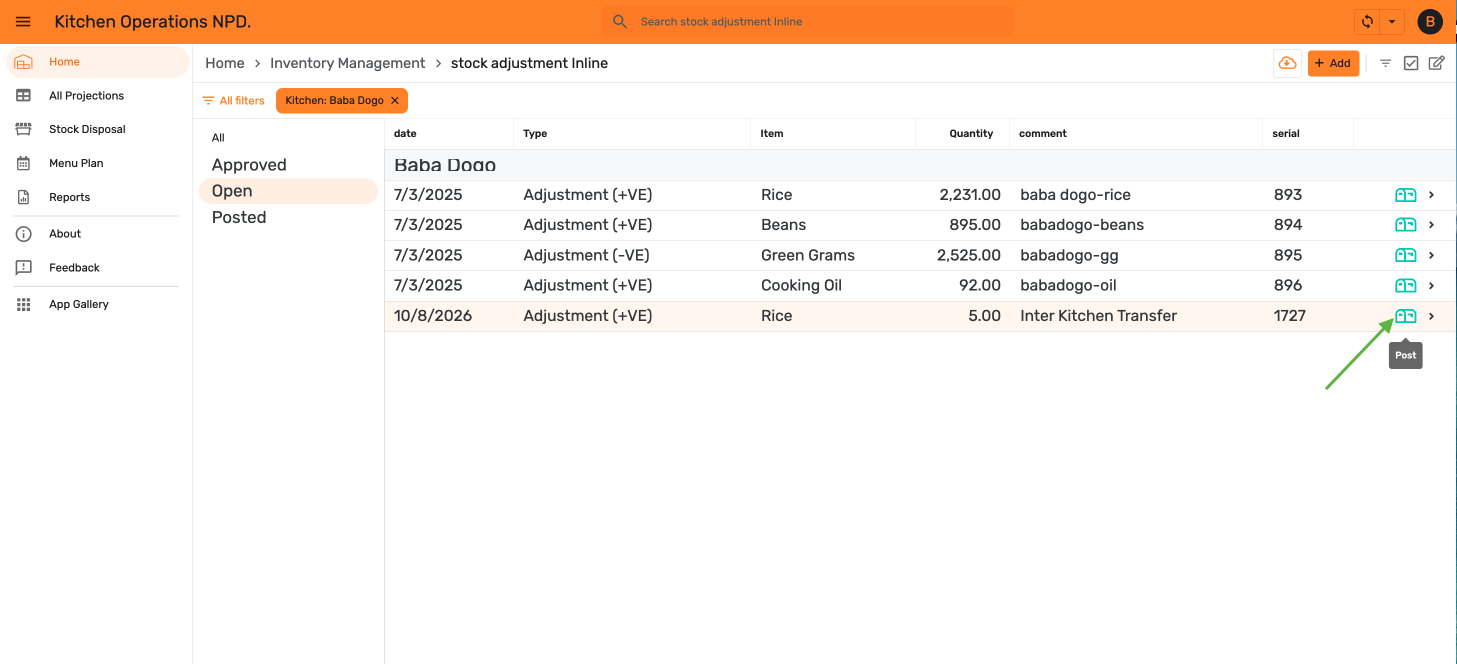
Task: Click Post icon for serial 893
Action: click(1406, 195)
